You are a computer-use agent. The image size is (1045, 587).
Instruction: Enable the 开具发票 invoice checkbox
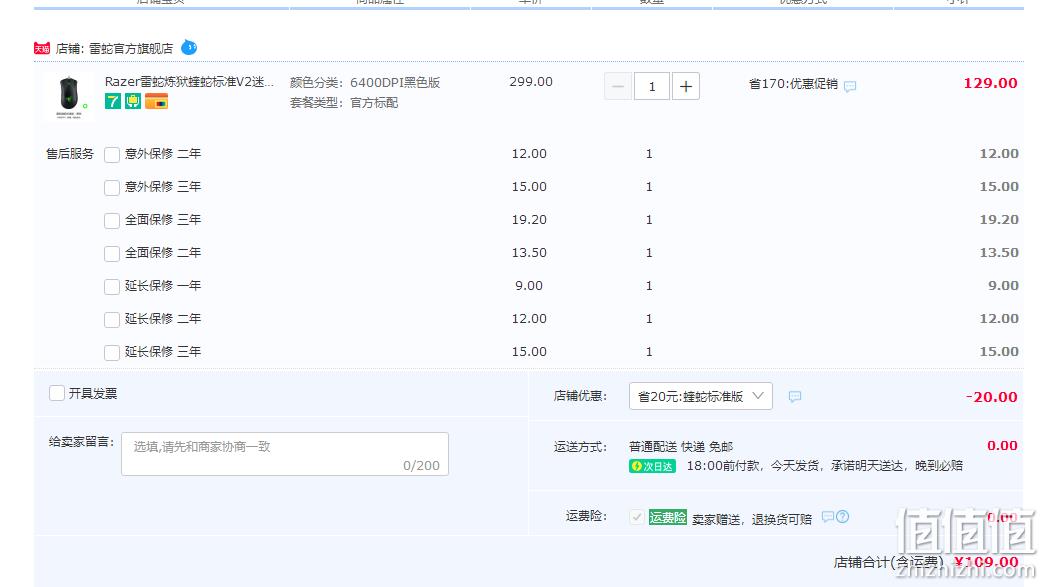[x=57, y=393]
